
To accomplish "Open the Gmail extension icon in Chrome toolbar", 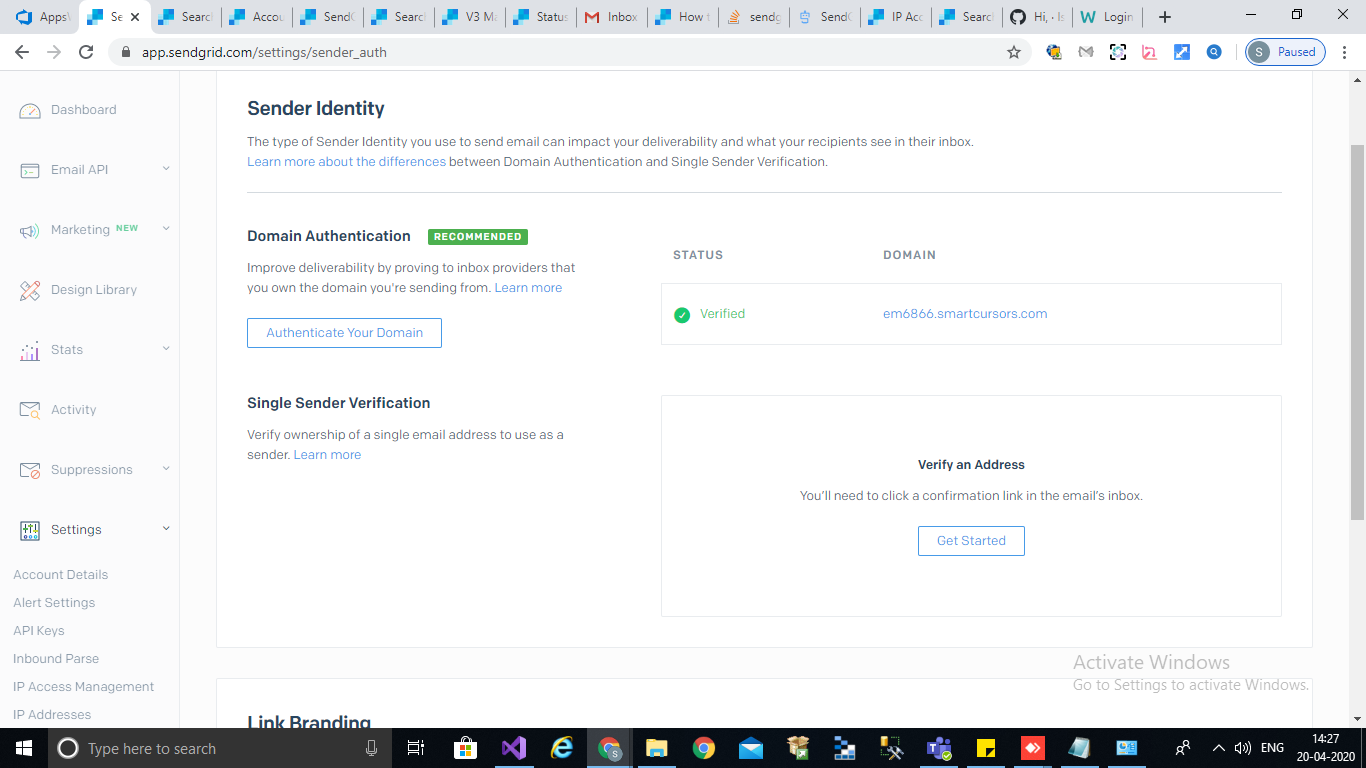I will click(x=1086, y=51).
